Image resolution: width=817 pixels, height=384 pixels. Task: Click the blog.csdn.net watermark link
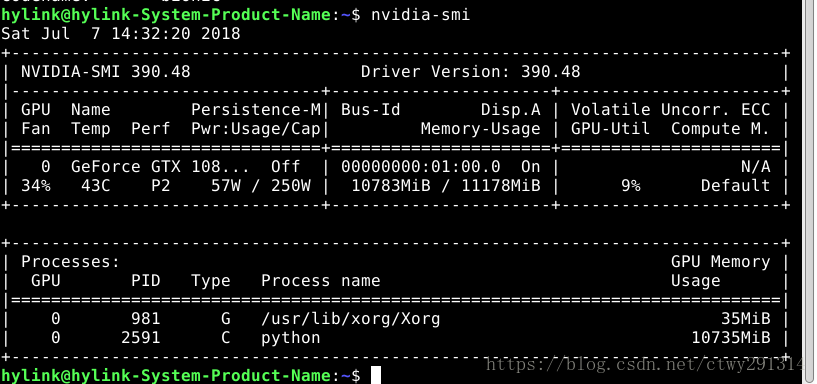coord(645,363)
